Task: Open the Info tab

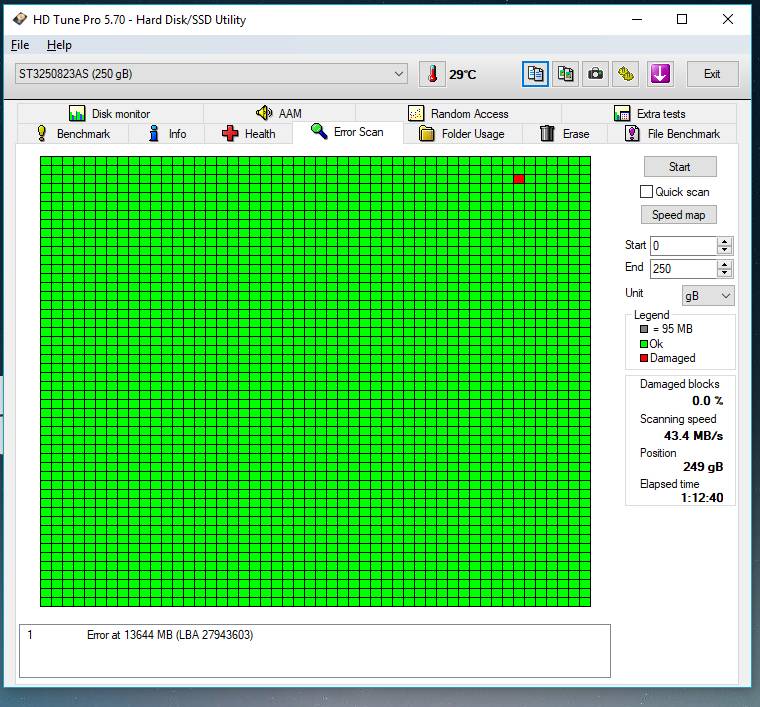Action: point(167,133)
